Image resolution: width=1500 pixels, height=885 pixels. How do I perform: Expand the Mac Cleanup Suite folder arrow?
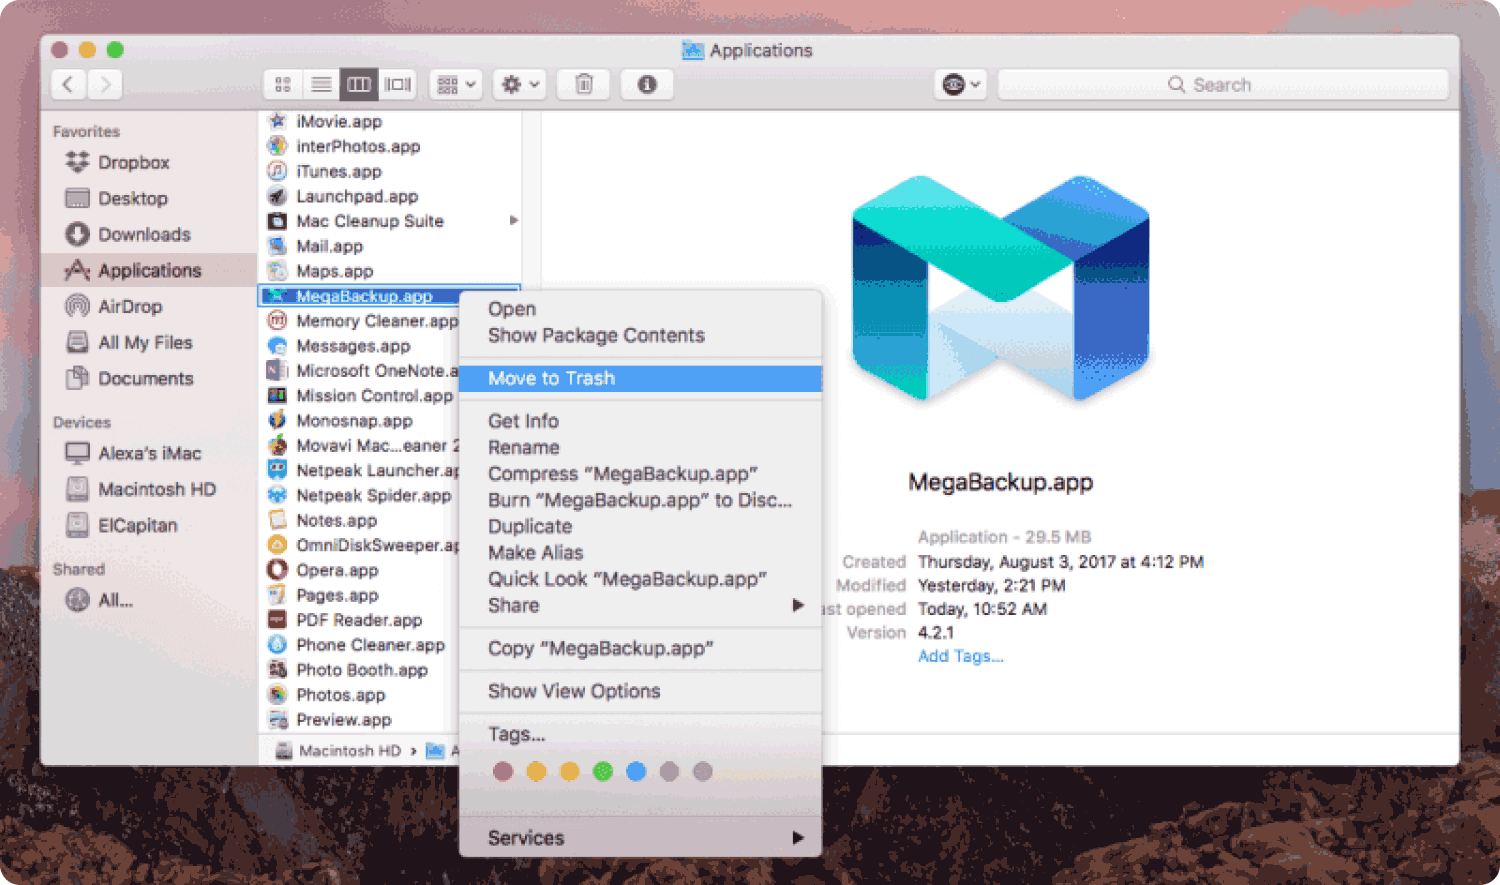click(x=513, y=220)
